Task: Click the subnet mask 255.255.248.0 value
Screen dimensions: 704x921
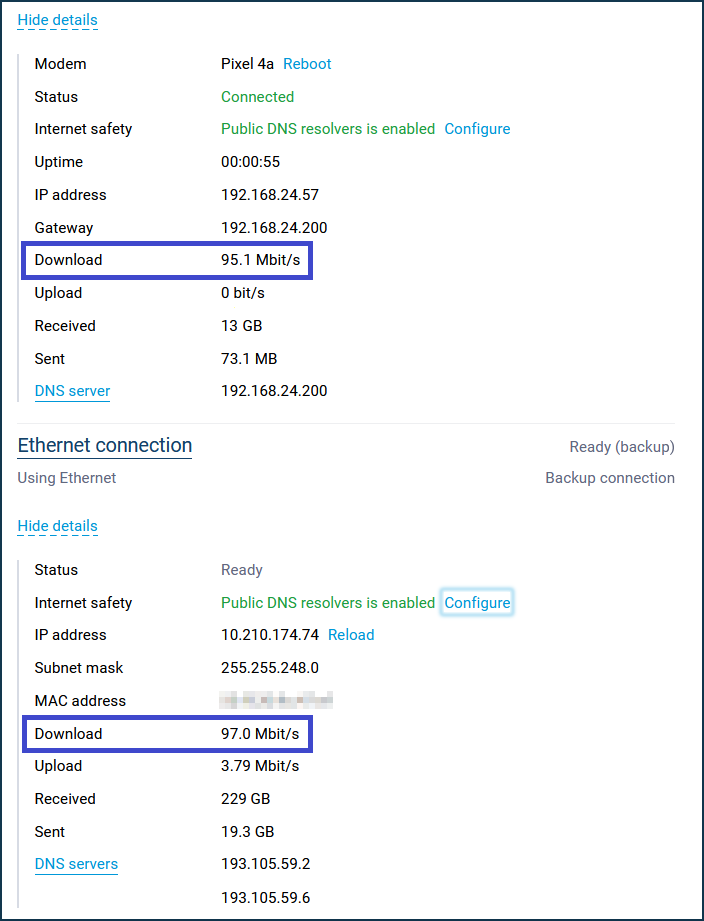Action: [270, 668]
